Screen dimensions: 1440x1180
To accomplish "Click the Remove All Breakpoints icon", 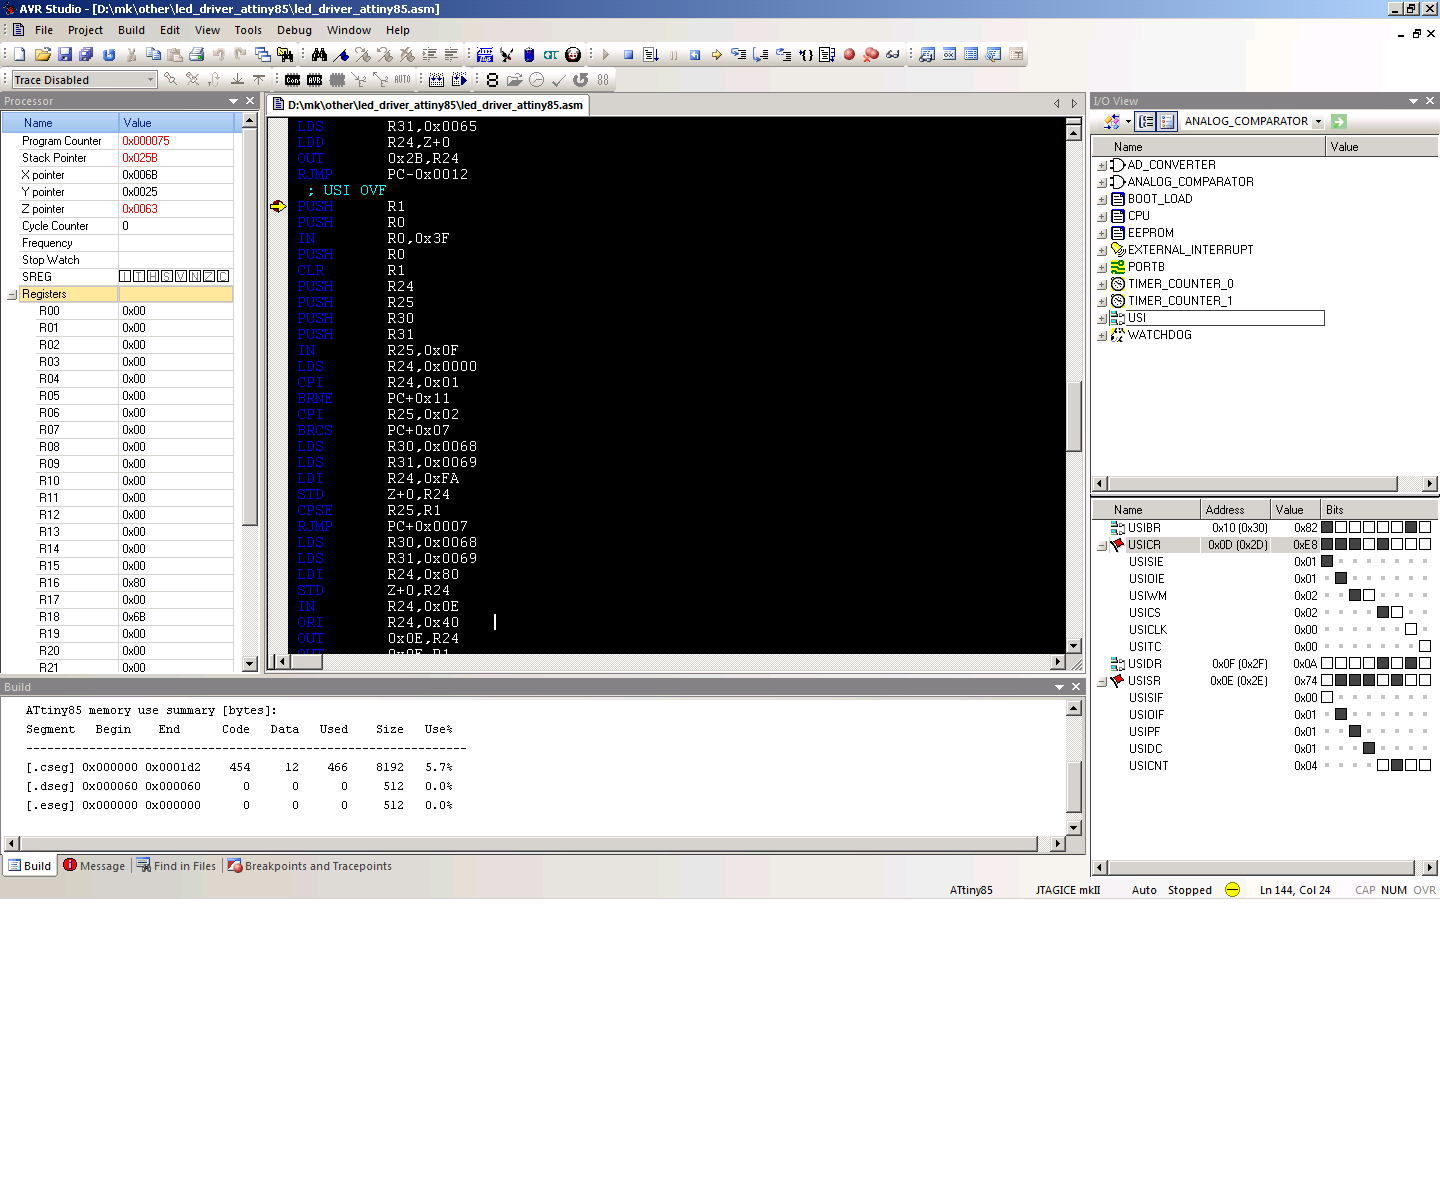I will click(871, 55).
